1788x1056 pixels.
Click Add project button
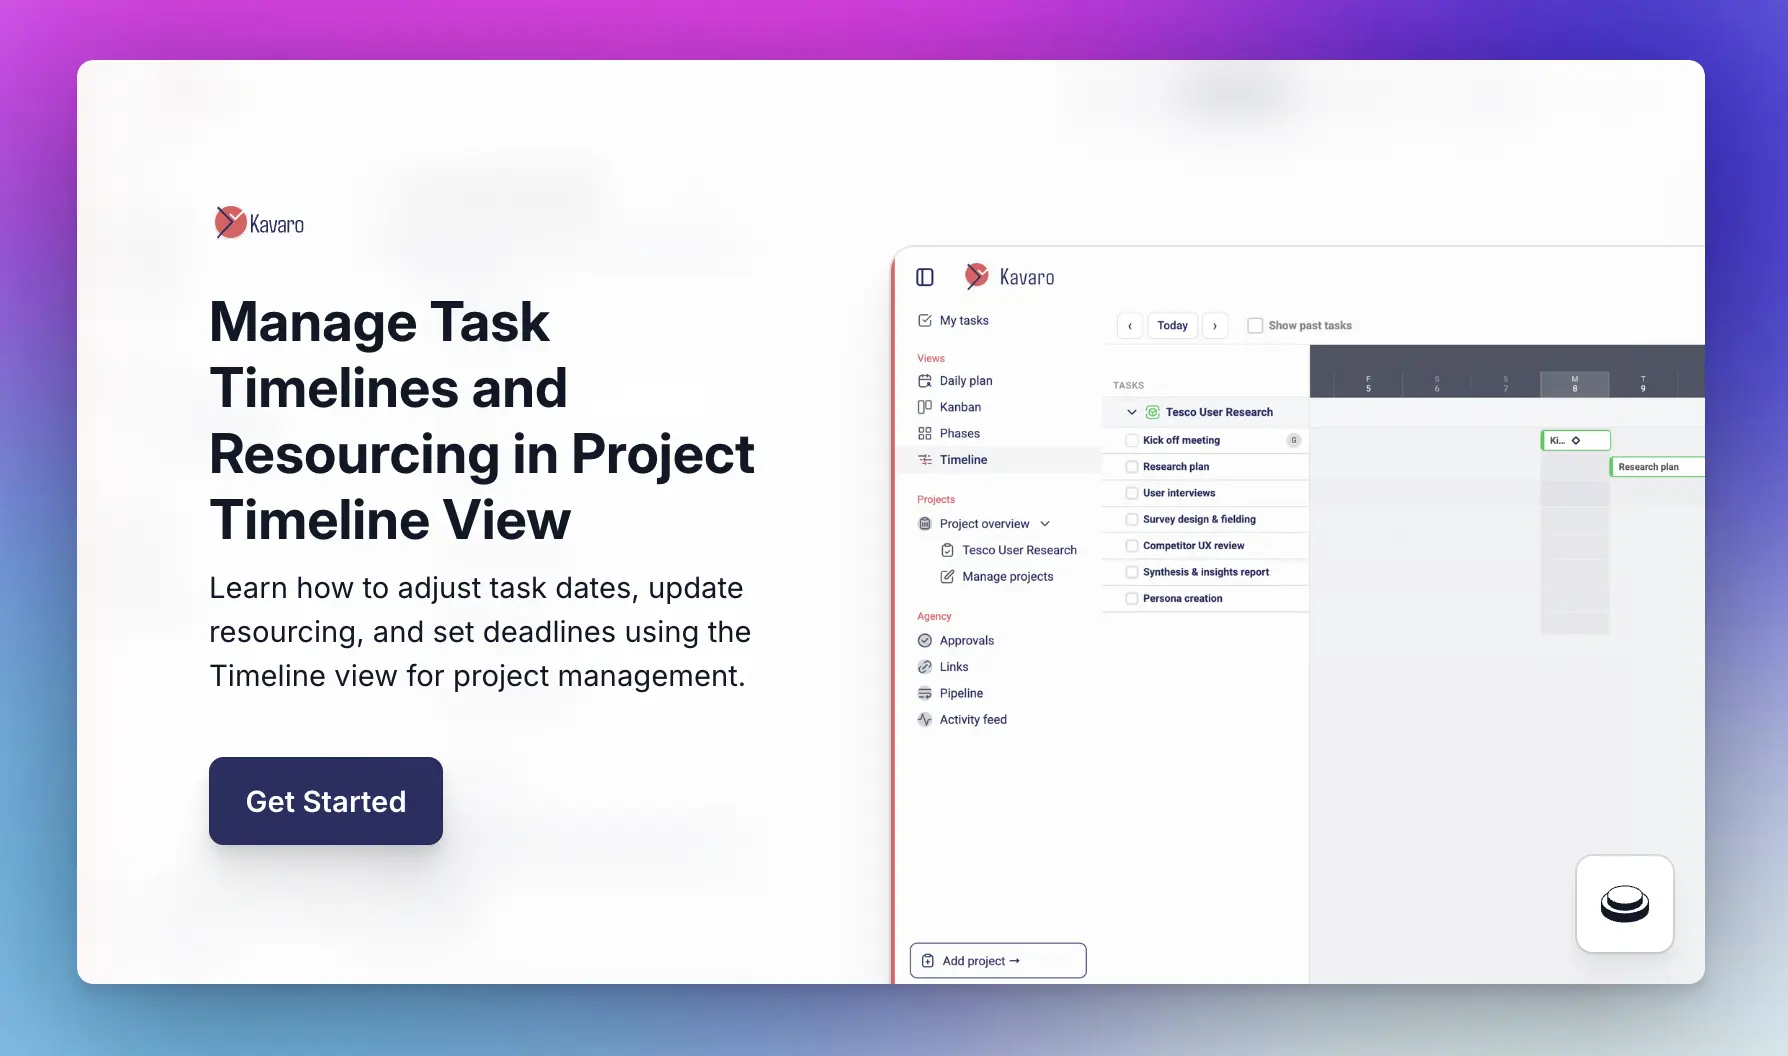[998, 961]
